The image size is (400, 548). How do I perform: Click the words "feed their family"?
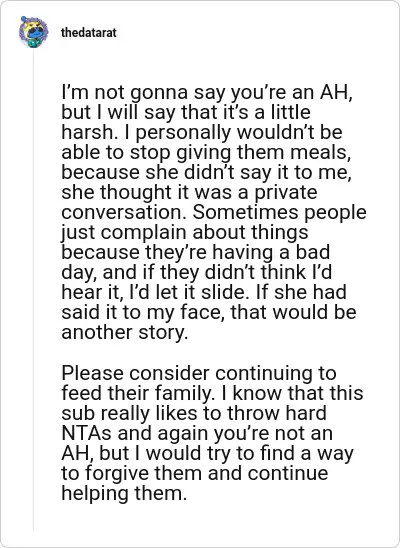click(137, 393)
